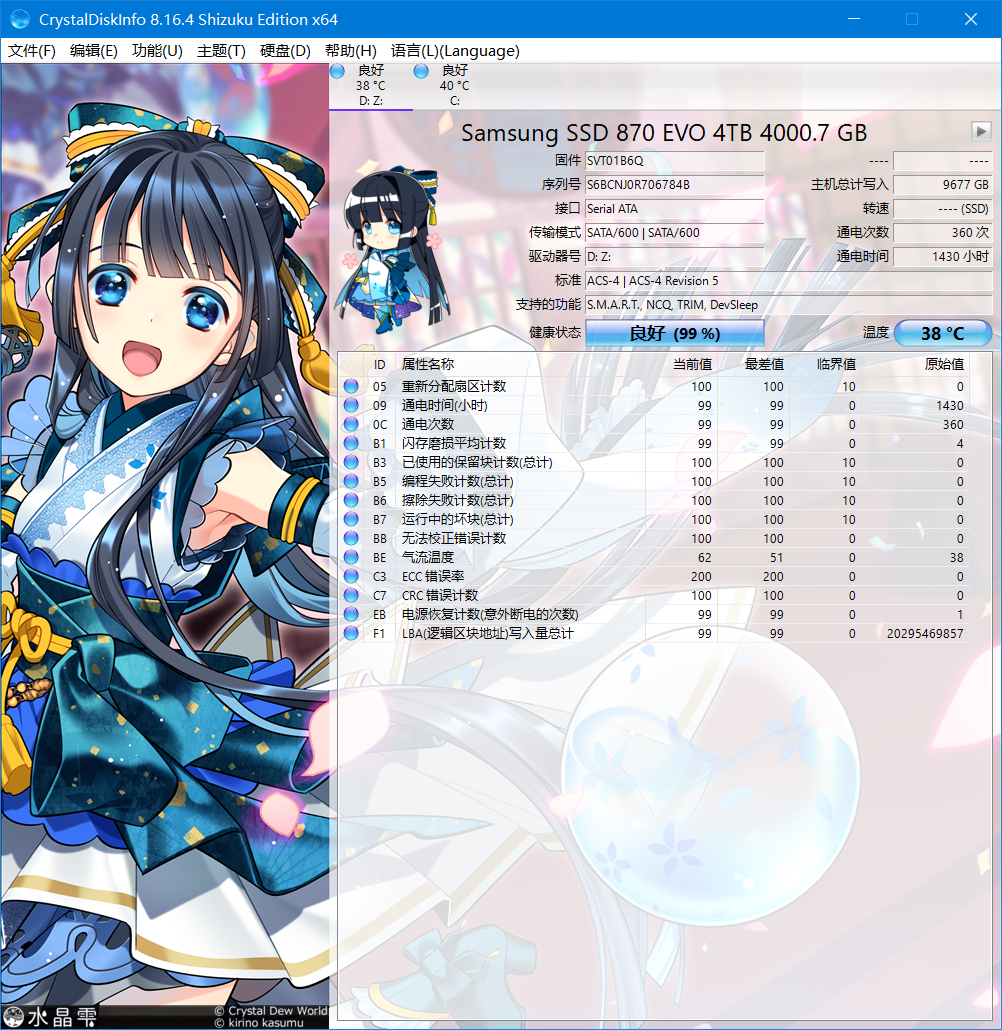The width and height of the screenshot is (1002, 1030).
Task: Select the 编程失败计数(总计) row
Action: 654,481
